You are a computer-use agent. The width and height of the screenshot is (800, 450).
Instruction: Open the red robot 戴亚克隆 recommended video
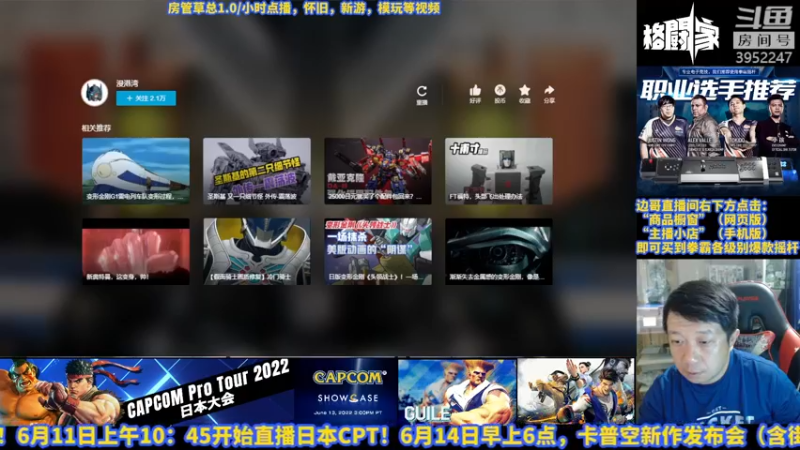tap(378, 171)
